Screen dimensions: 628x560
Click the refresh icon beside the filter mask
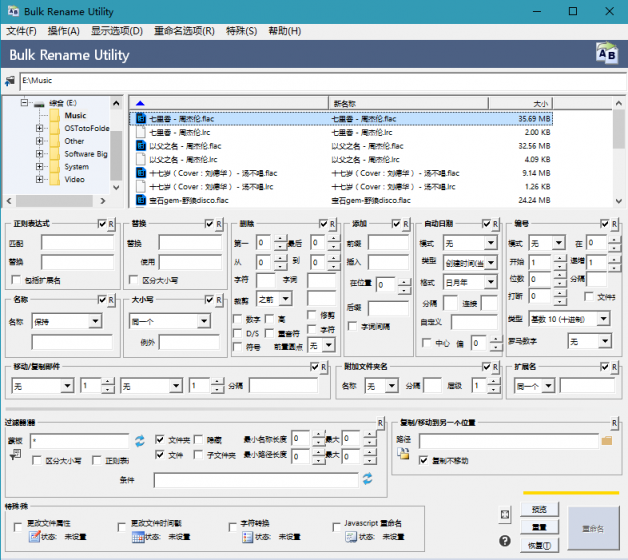pyautogui.click(x=140, y=440)
